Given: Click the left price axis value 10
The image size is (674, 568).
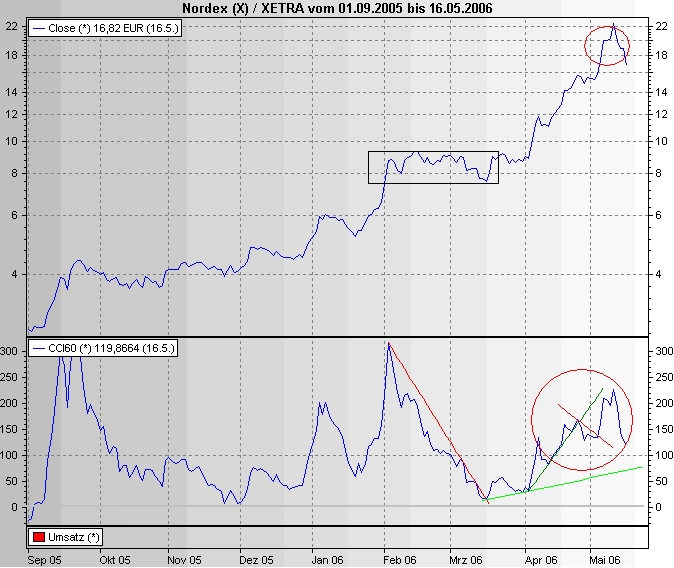Looking at the screenshot, I should coord(12,141).
